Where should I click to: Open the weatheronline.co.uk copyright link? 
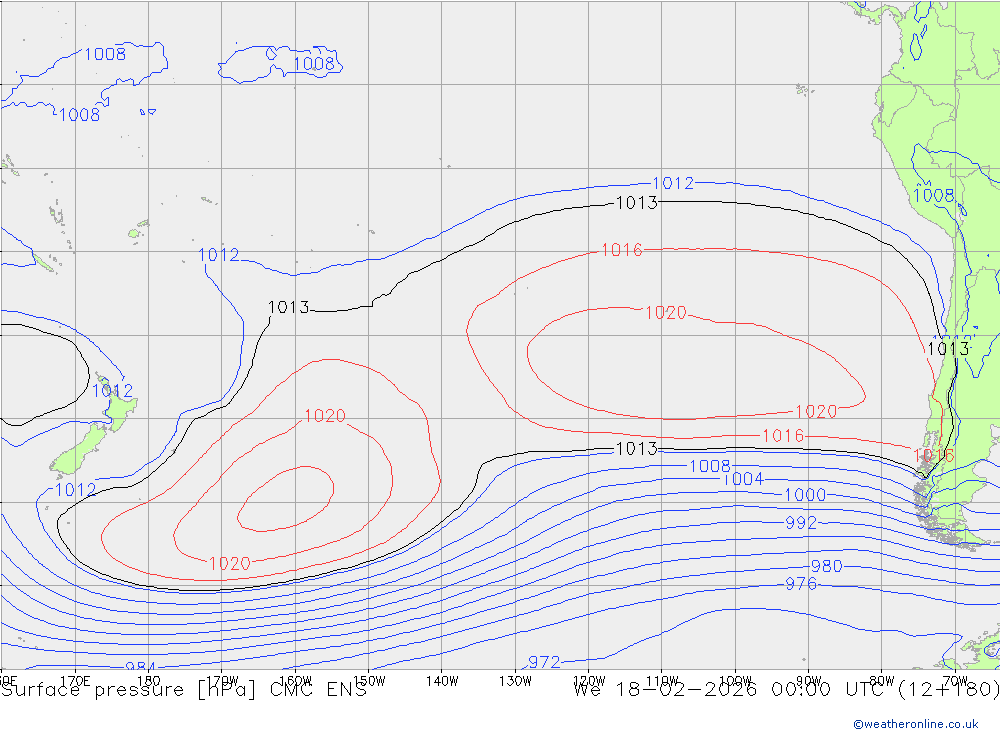[x=916, y=724]
